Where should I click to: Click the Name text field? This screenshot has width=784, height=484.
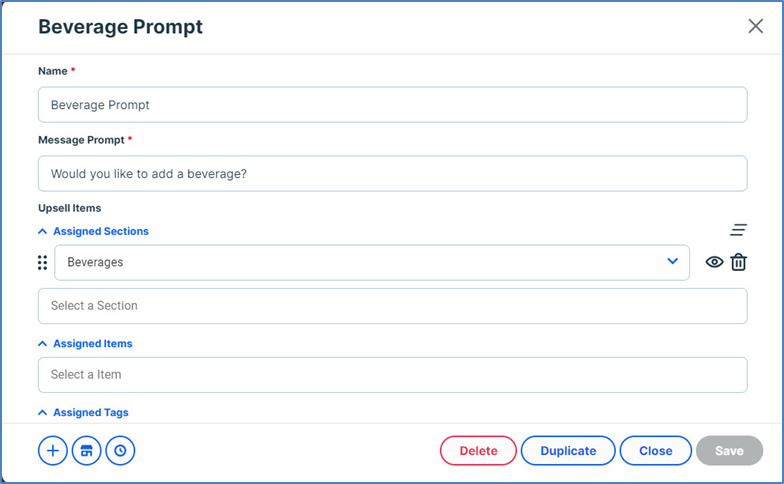(x=392, y=105)
